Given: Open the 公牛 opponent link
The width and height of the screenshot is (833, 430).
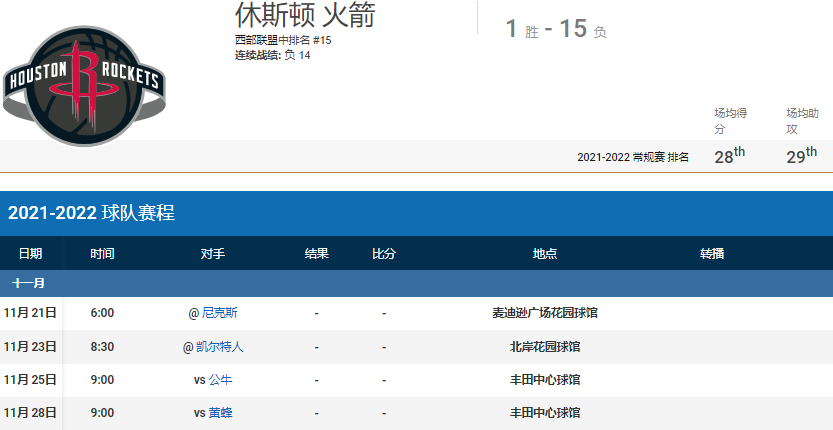Looking at the screenshot, I should (x=220, y=380).
